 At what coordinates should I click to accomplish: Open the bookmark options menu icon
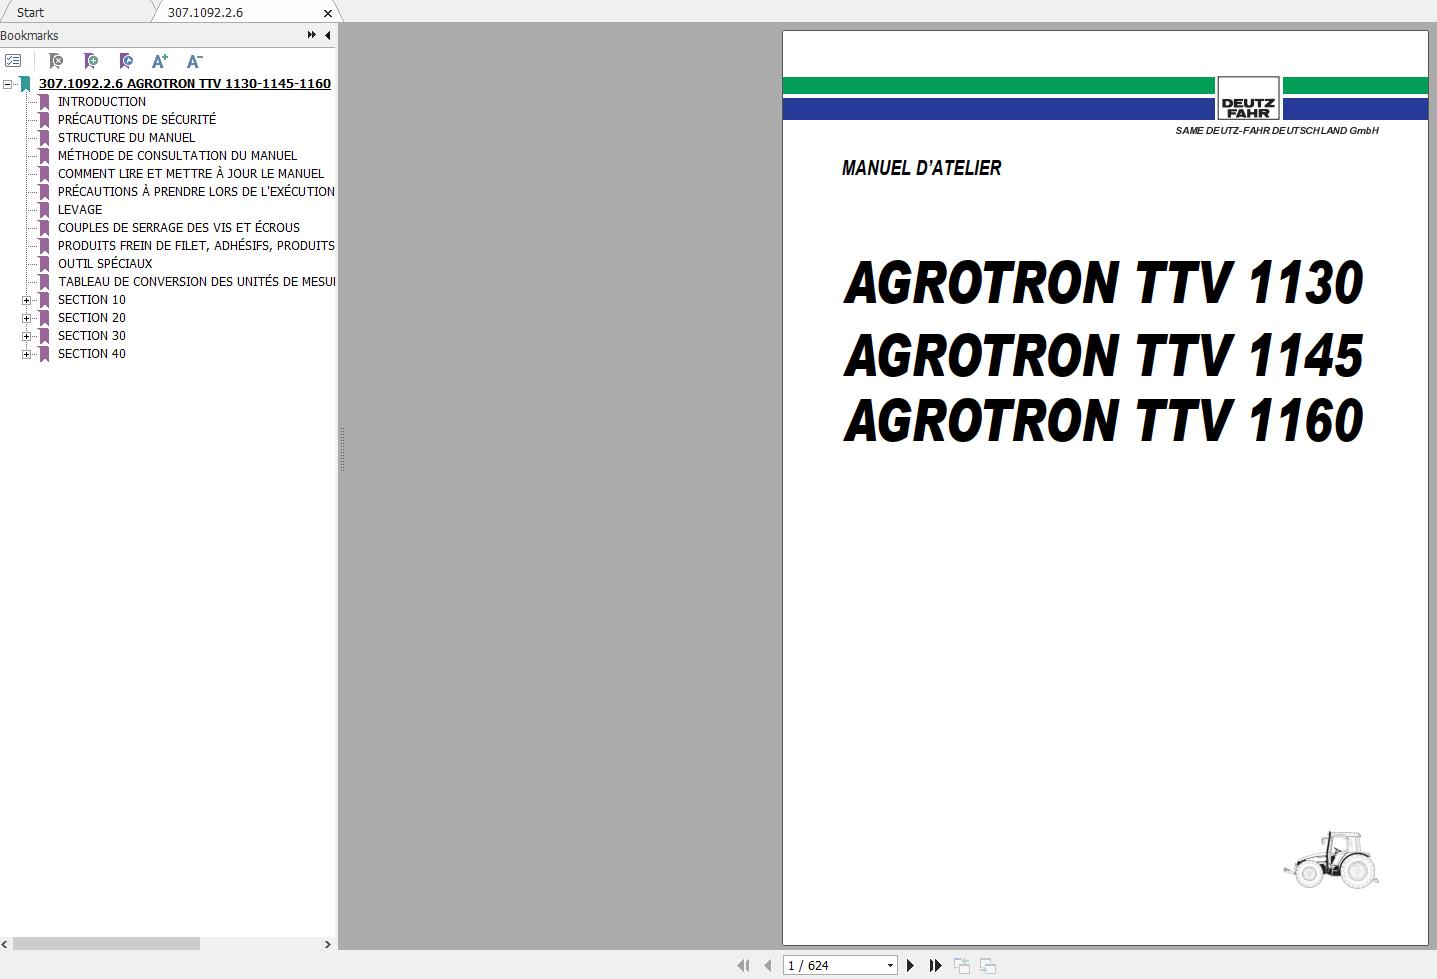click(x=13, y=61)
